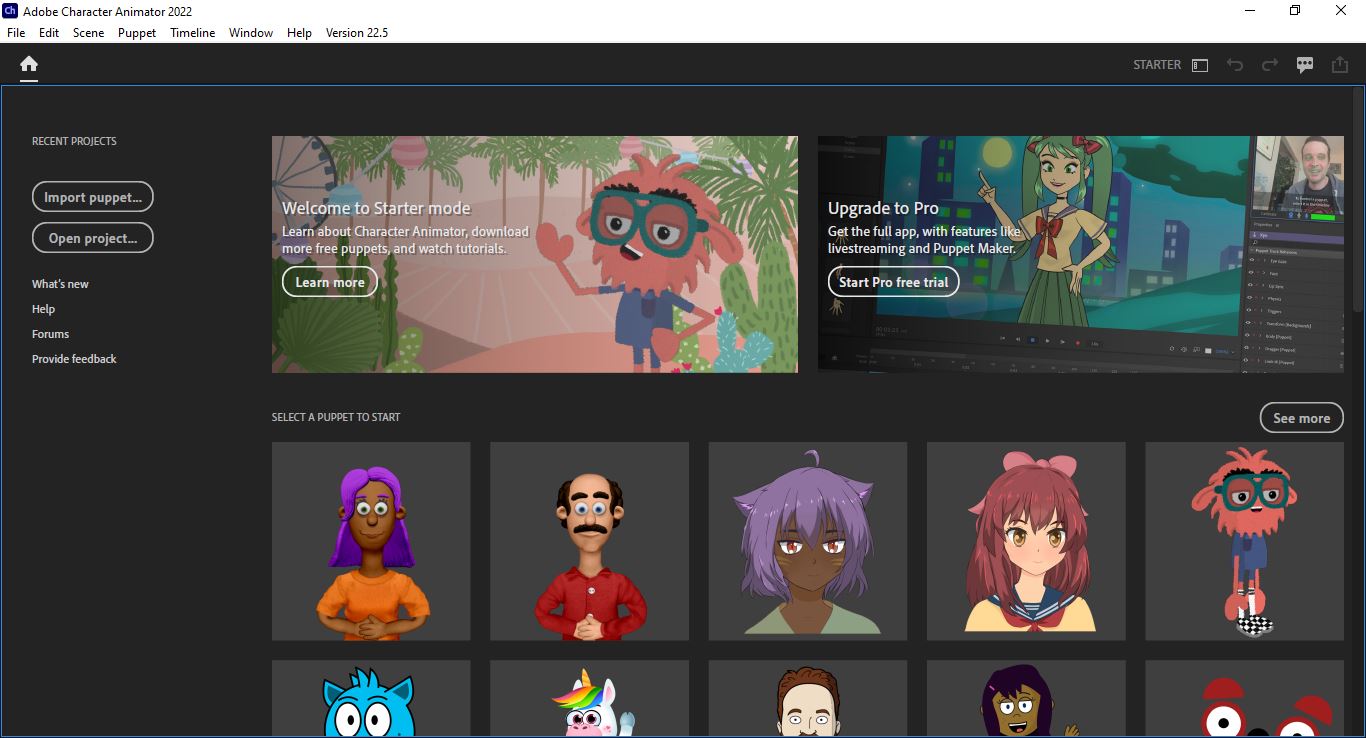Click Start Pro free trial button
The image size is (1366, 738).
coord(894,282)
